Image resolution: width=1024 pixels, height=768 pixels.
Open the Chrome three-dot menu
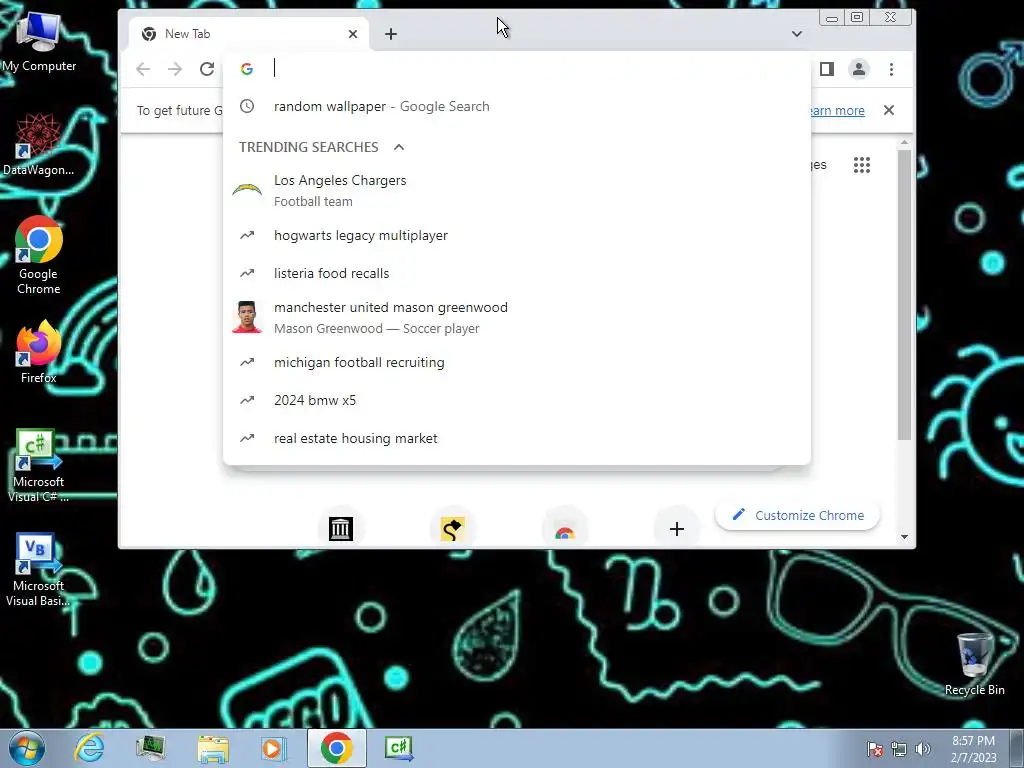[891, 69]
